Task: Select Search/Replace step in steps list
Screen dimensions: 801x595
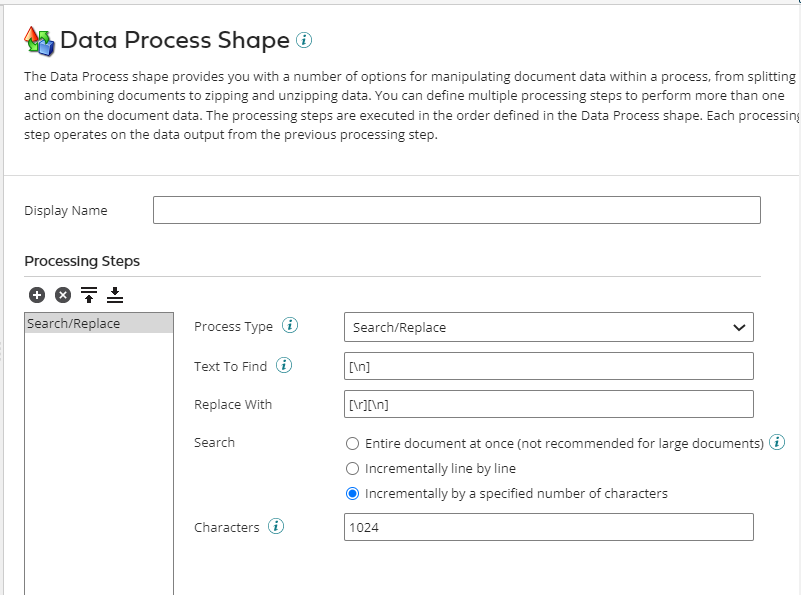Action: (x=98, y=324)
